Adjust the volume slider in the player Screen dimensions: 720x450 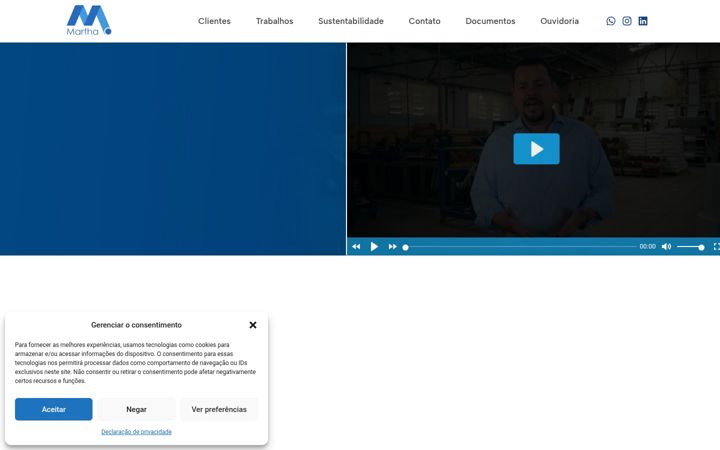690,247
